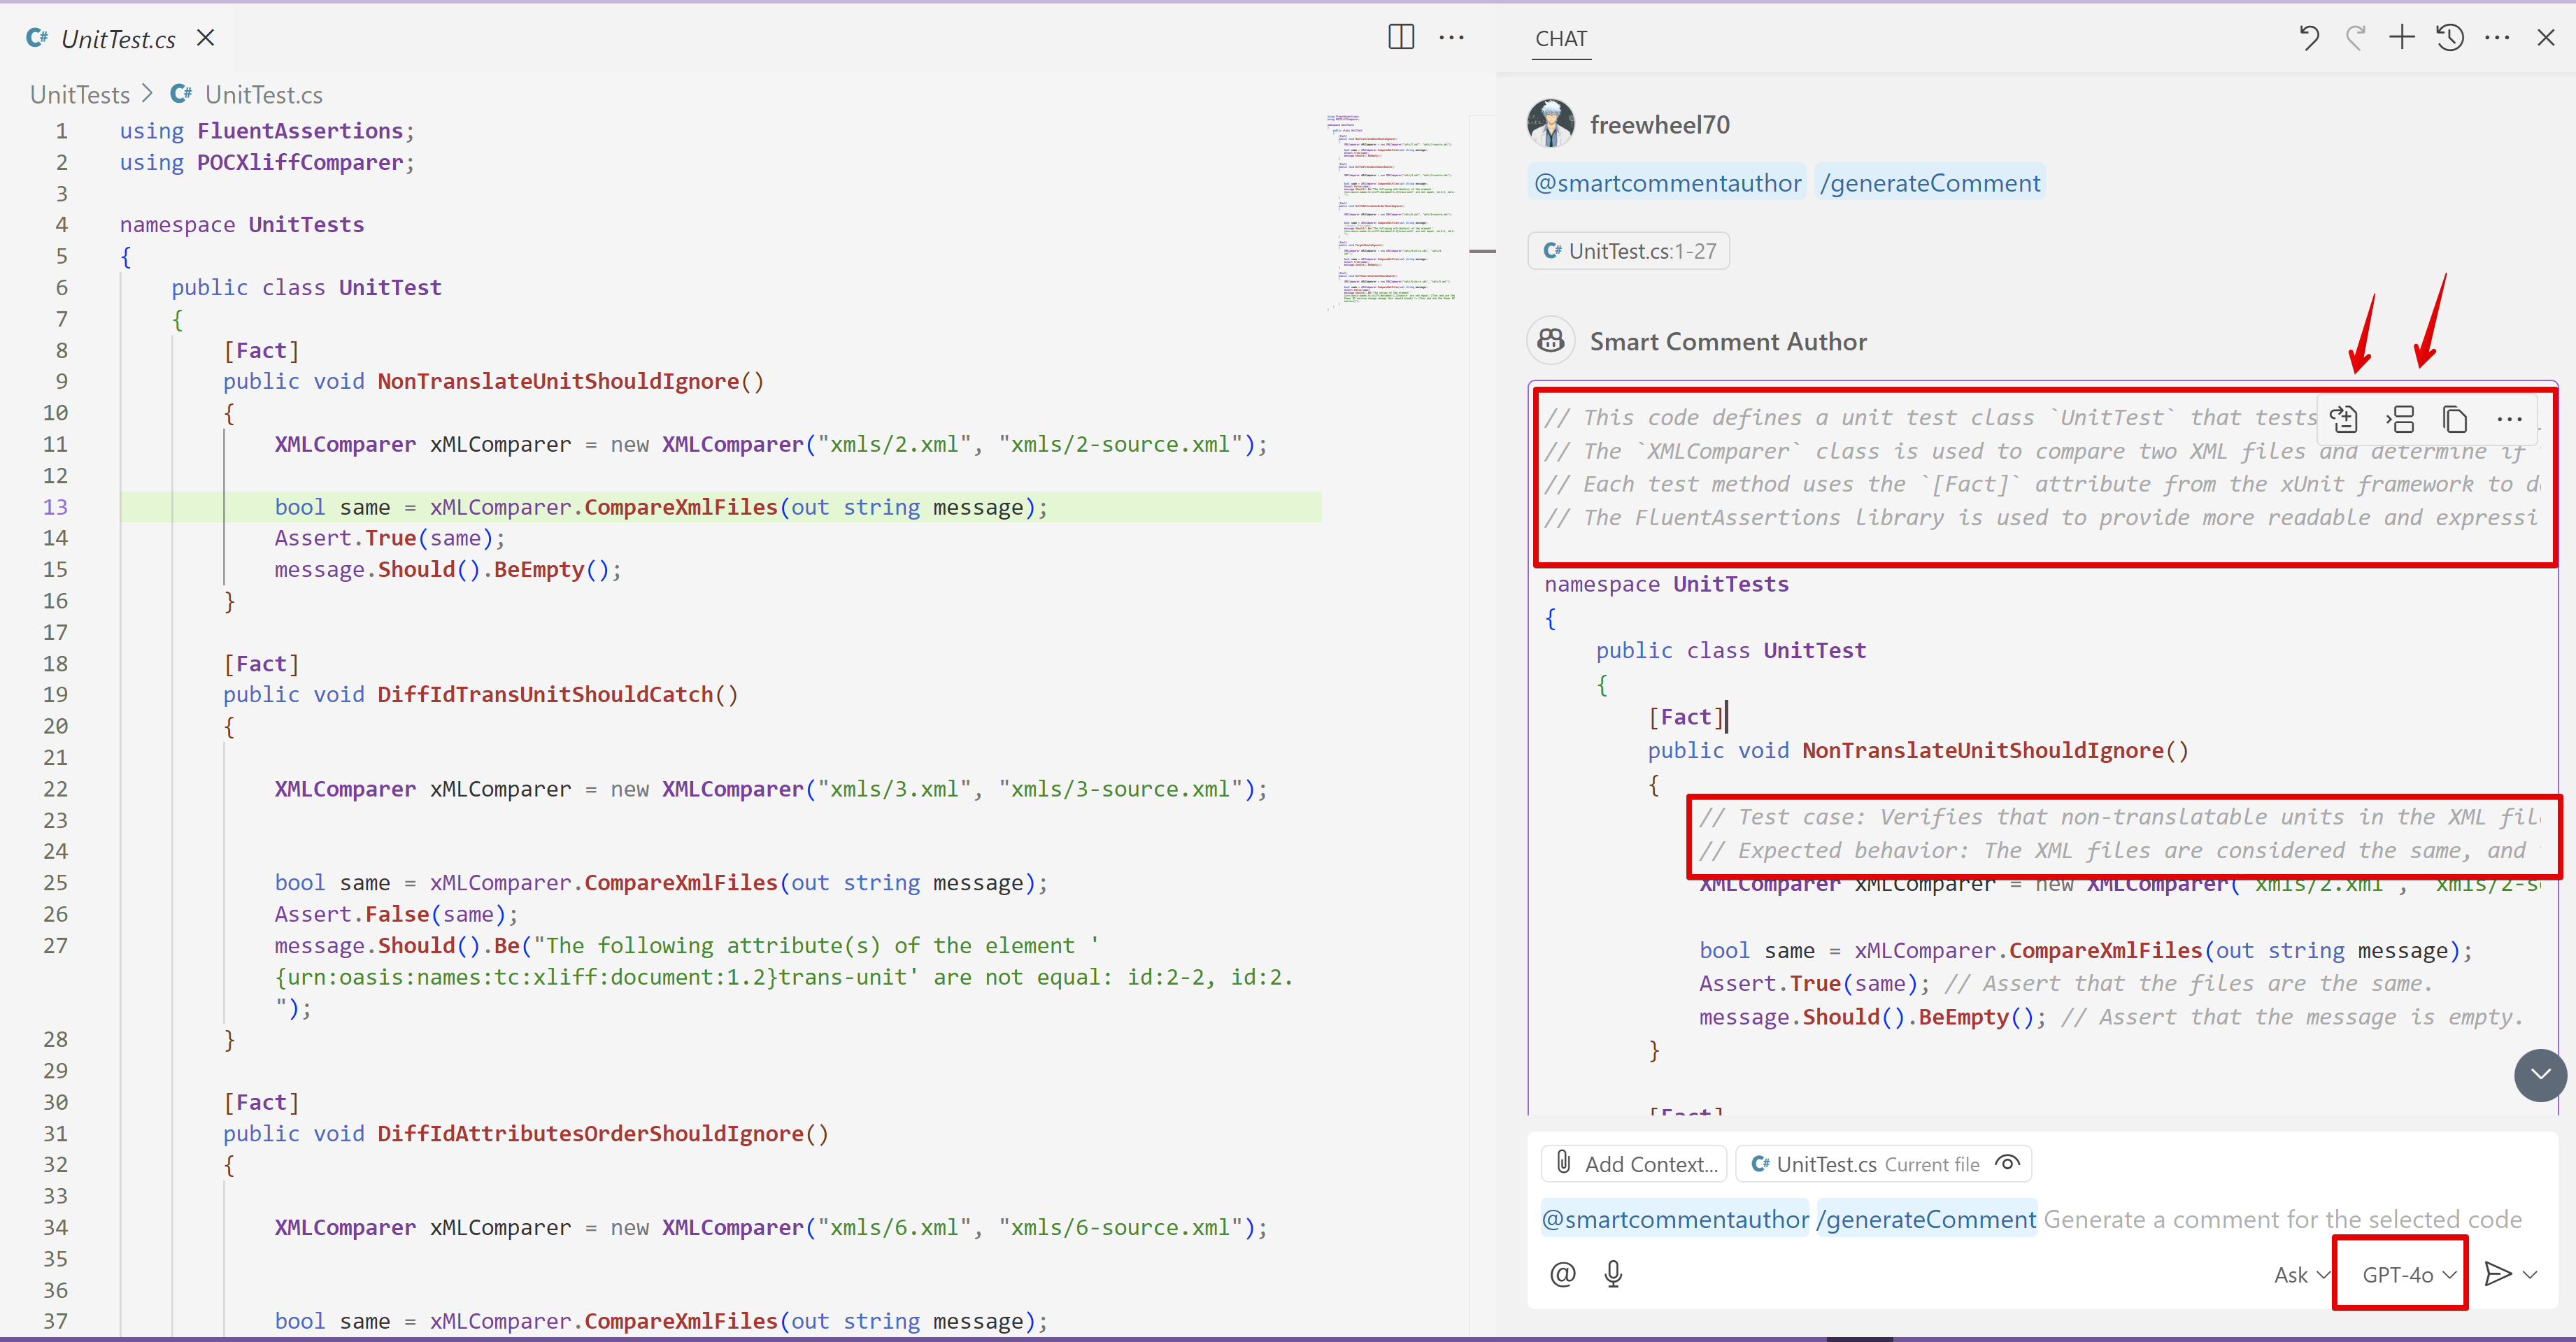Screen dimensions: 2576x1342
Task: Attach context with the paperclip icon
Action: click(1563, 1163)
